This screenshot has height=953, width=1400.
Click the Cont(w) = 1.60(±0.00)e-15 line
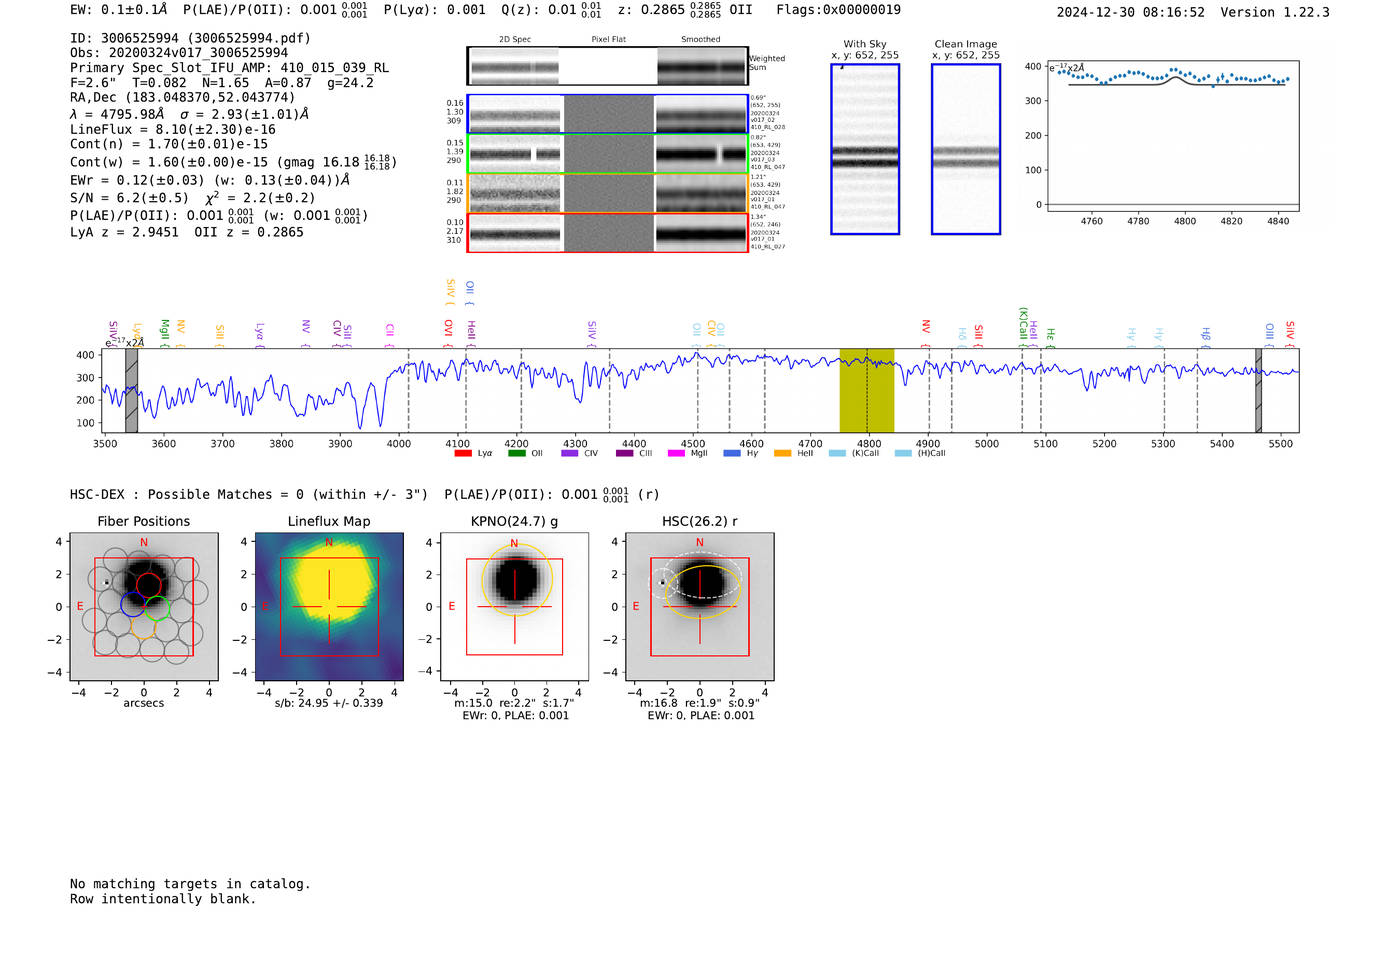tap(233, 162)
